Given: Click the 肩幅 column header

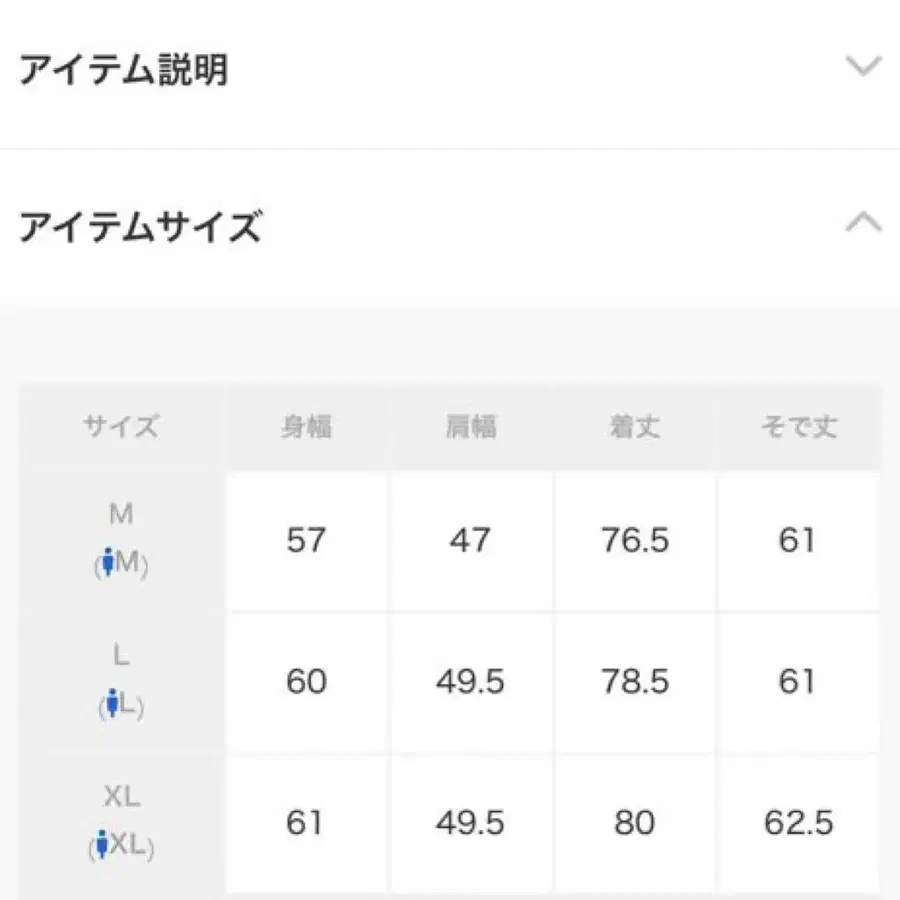Looking at the screenshot, I should click(x=470, y=427).
